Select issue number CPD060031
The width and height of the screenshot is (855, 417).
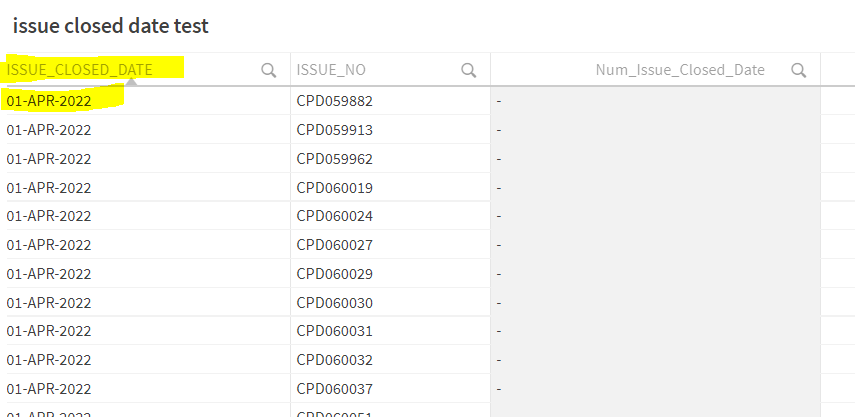[334, 331]
